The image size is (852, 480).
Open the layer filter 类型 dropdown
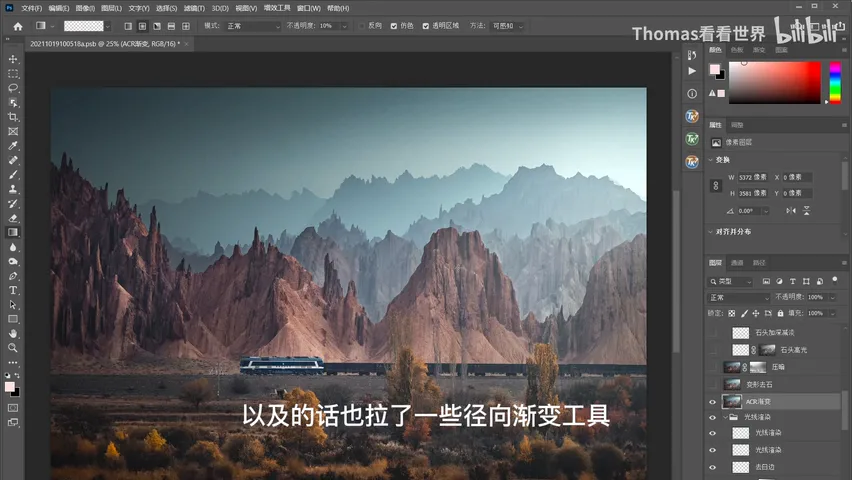point(730,282)
